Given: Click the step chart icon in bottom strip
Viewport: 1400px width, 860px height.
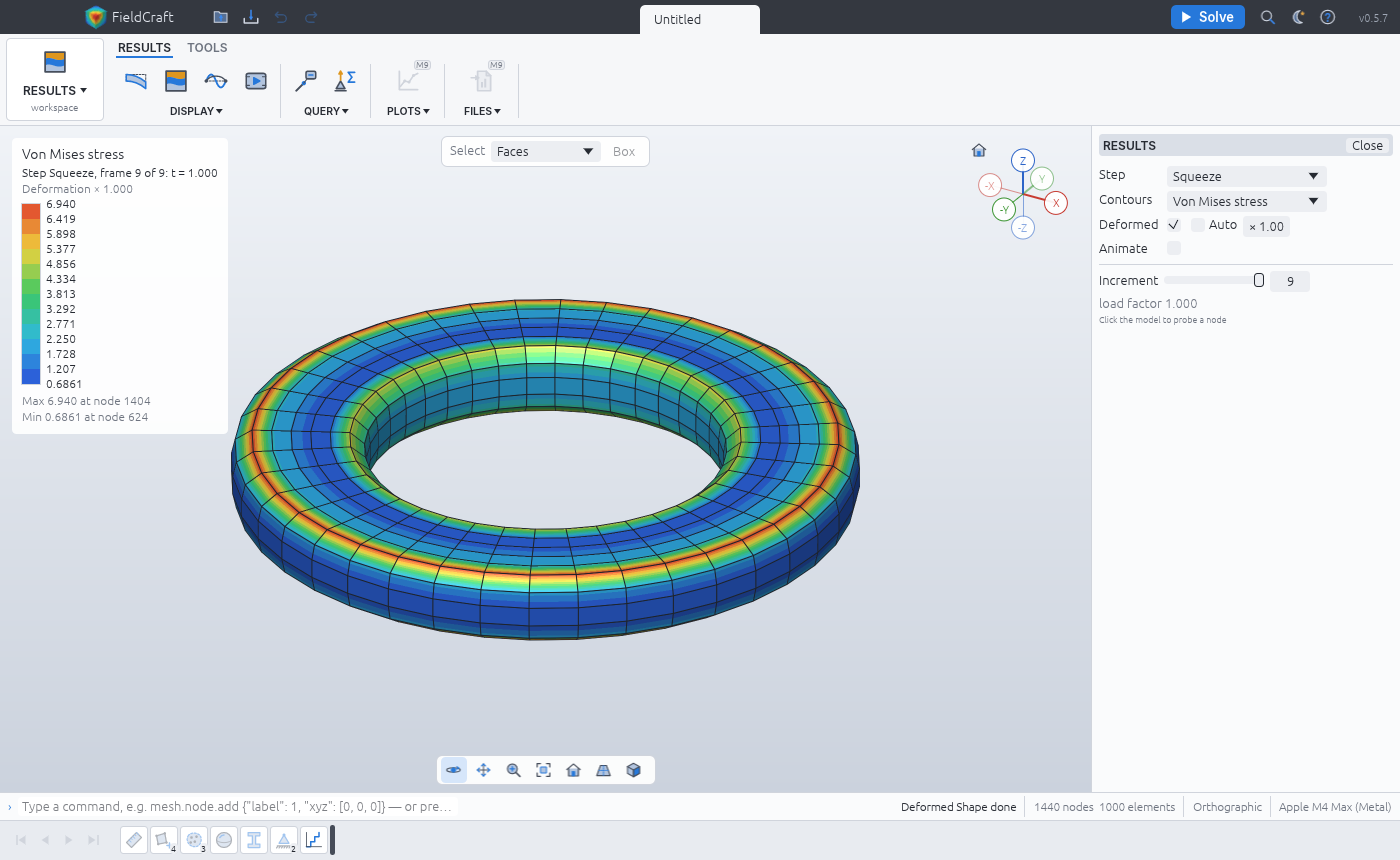Looking at the screenshot, I should [314, 840].
